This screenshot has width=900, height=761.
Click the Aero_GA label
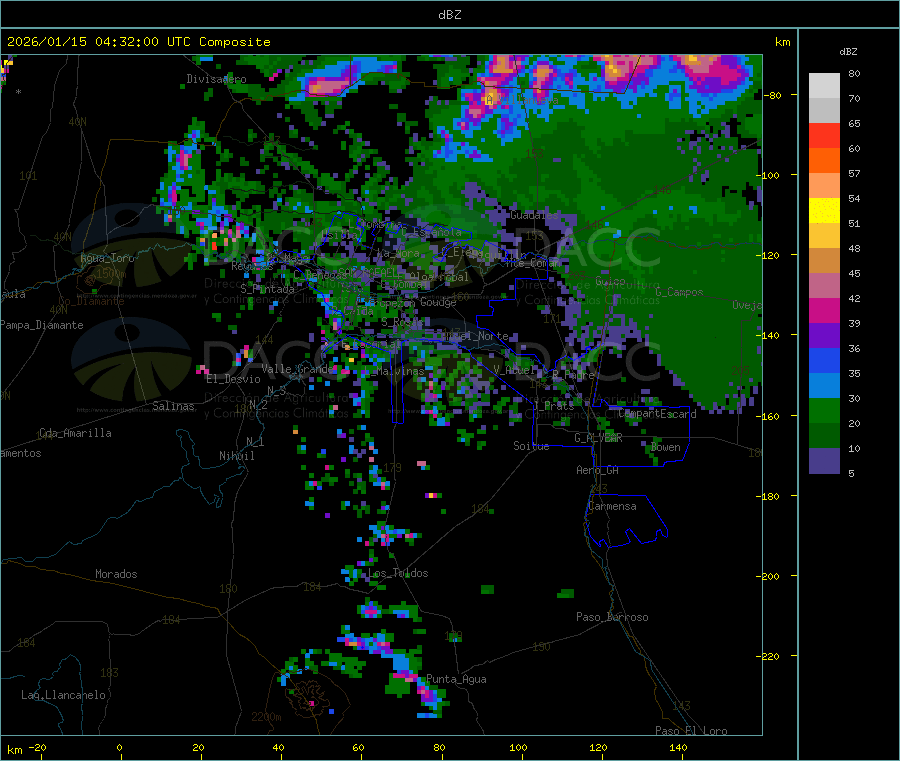(598, 470)
